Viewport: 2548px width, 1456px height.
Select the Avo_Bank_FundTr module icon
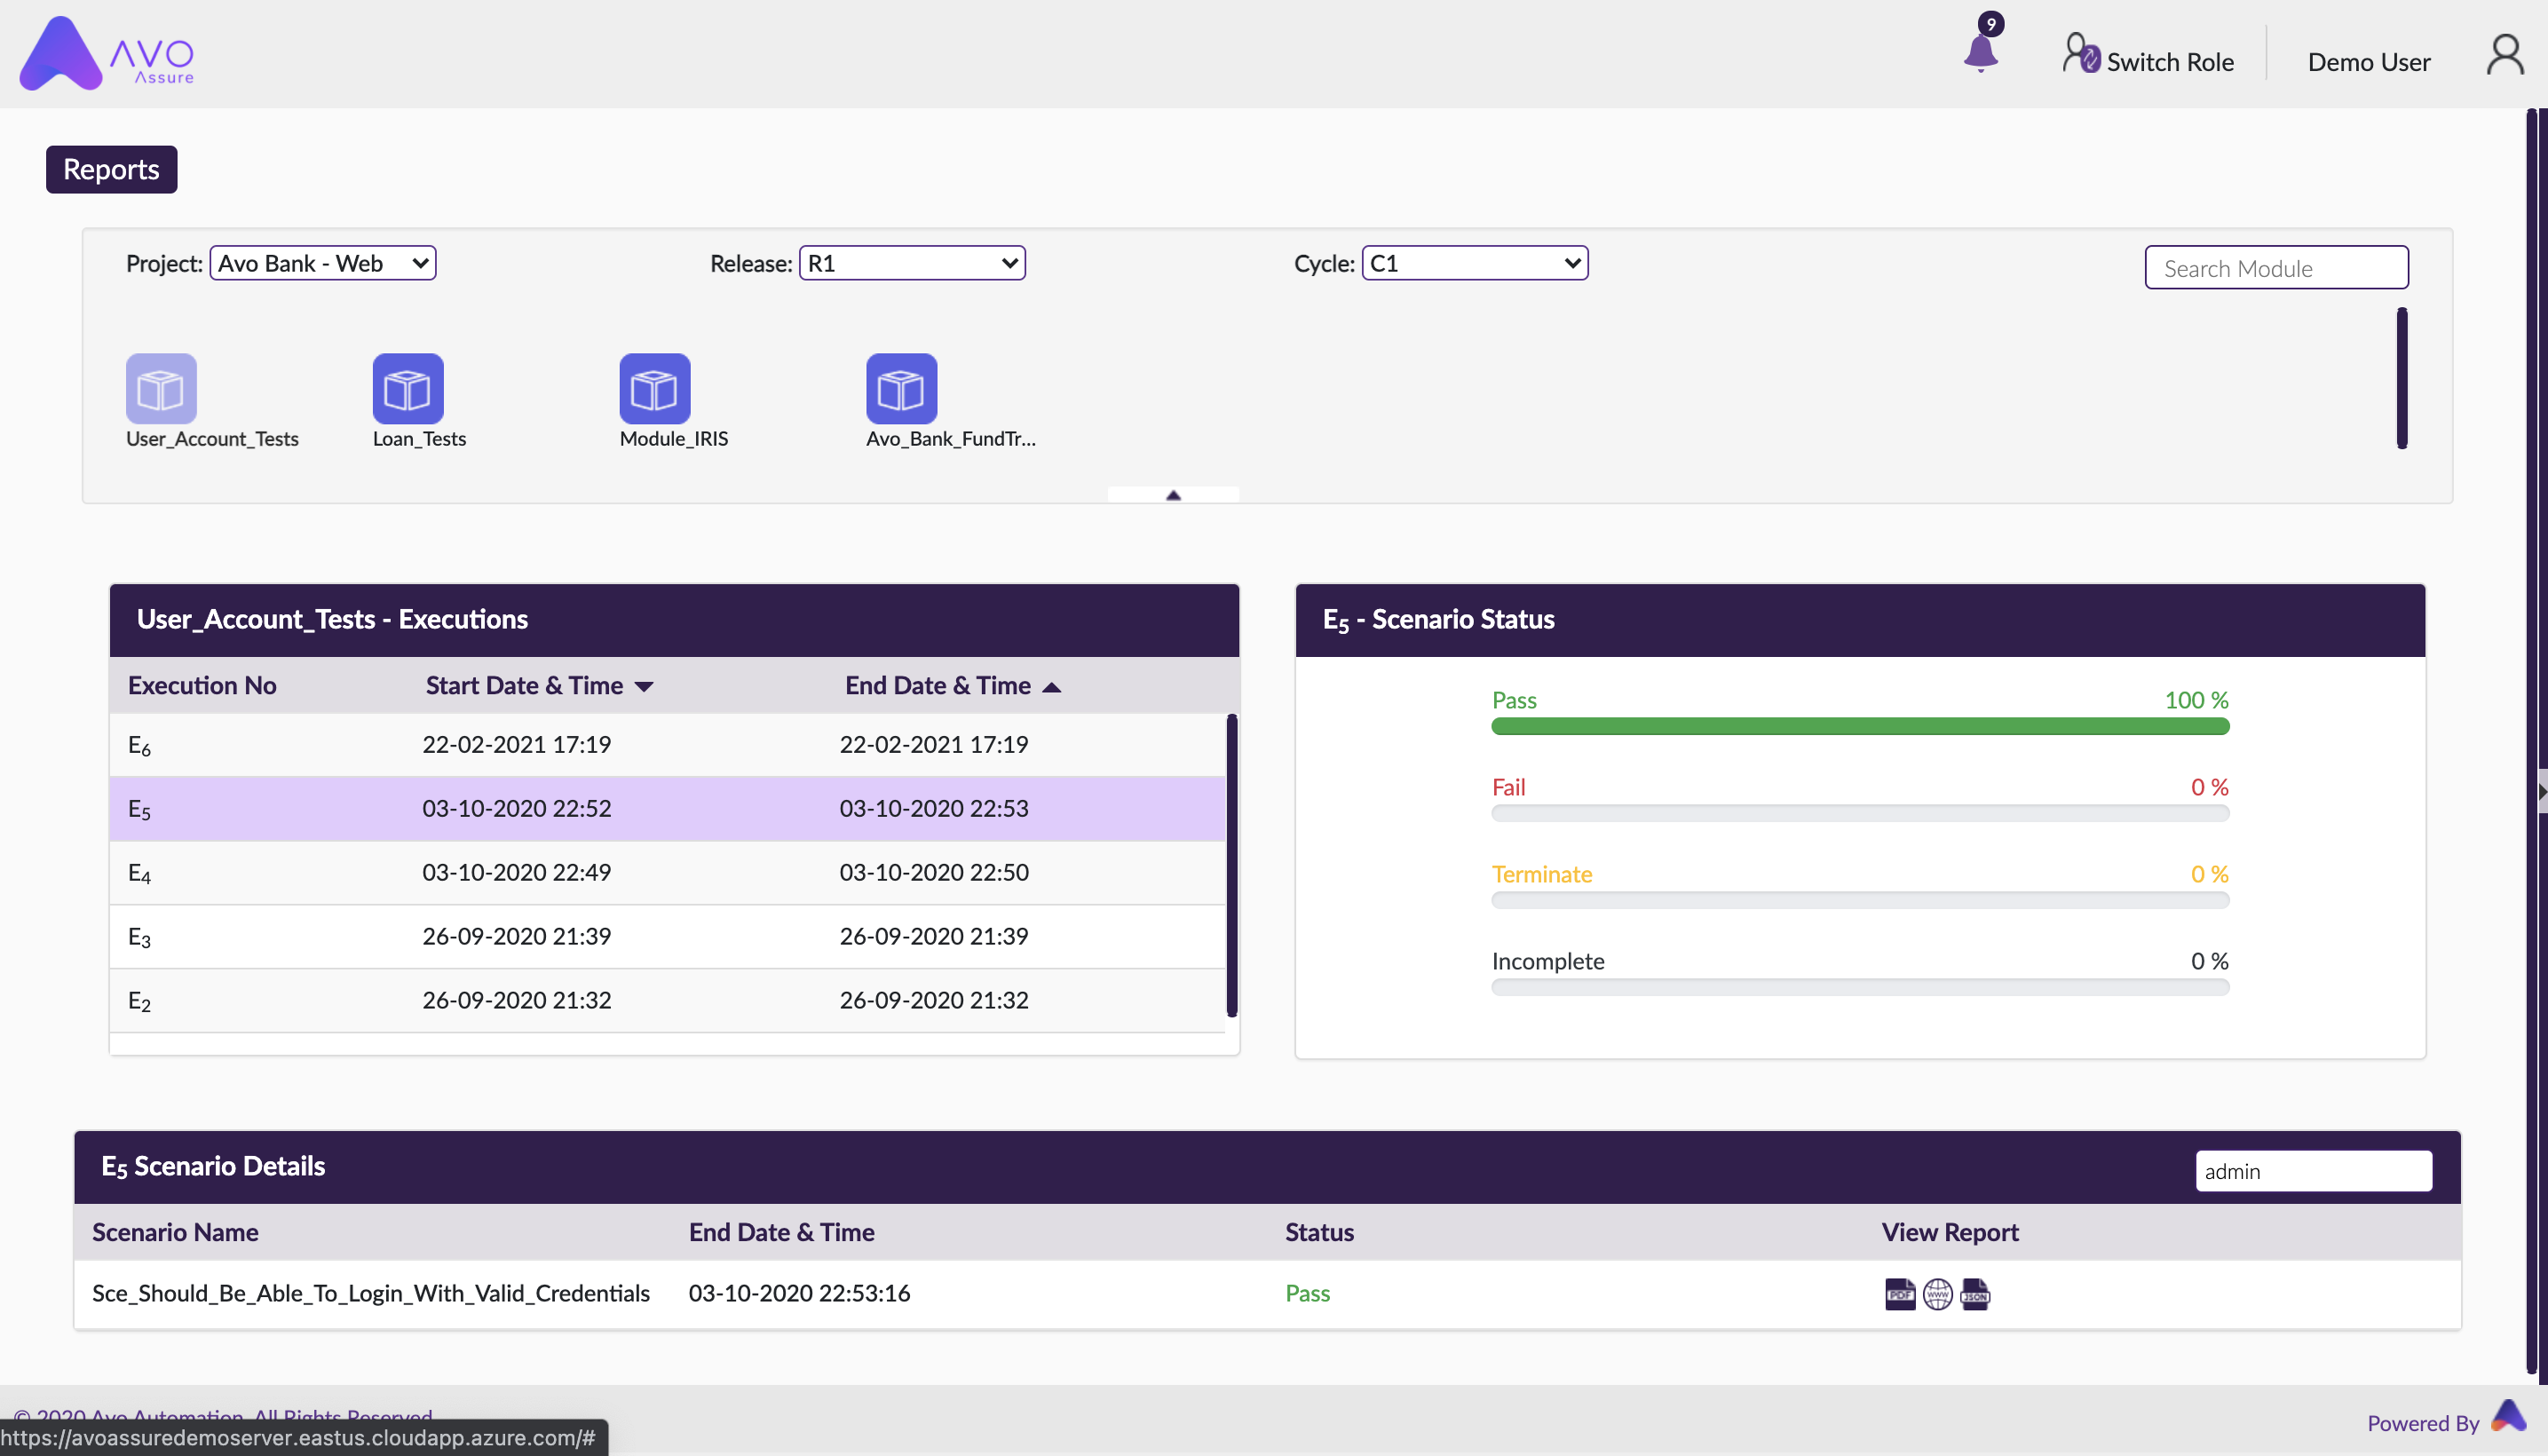[900, 388]
